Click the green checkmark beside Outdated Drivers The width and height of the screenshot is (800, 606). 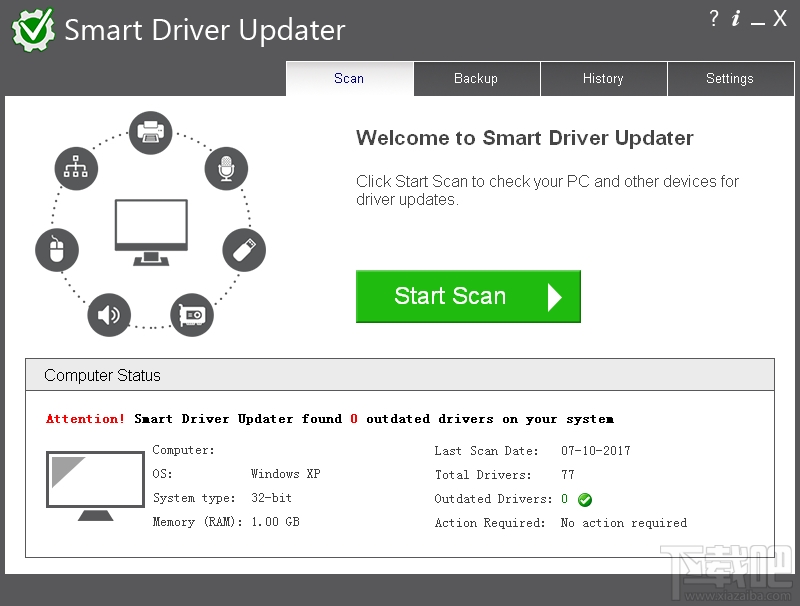pos(584,499)
